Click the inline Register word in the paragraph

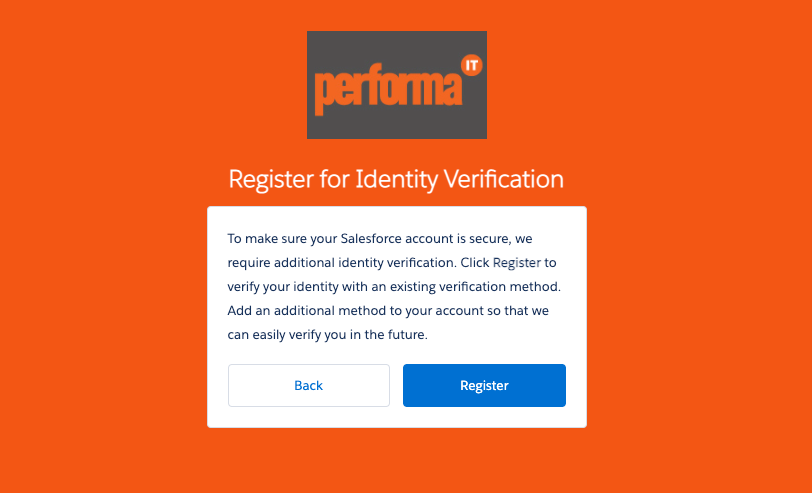click(x=516, y=263)
